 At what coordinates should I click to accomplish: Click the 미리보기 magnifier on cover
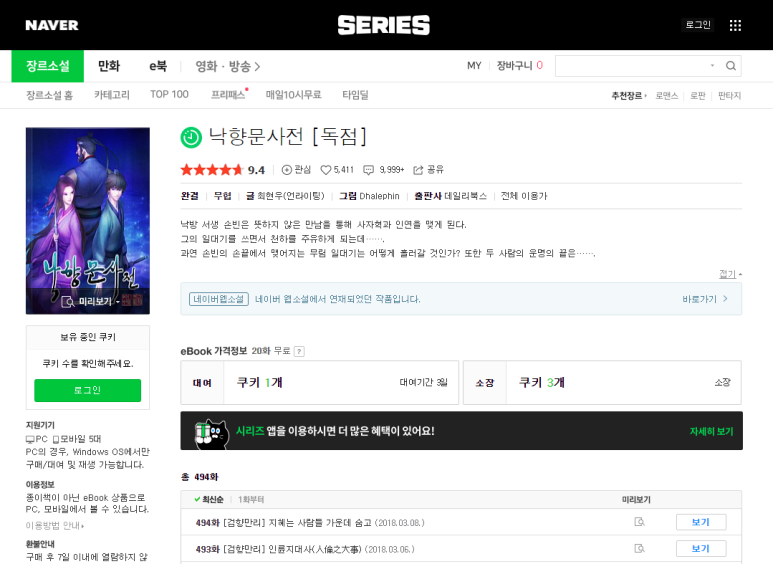(x=68, y=302)
